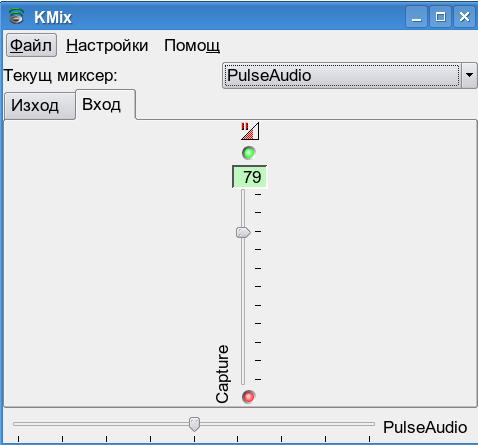Click the PulseAudio label beside balance slider
Image resolution: width=478 pixels, height=445 pixels.
[425, 427]
